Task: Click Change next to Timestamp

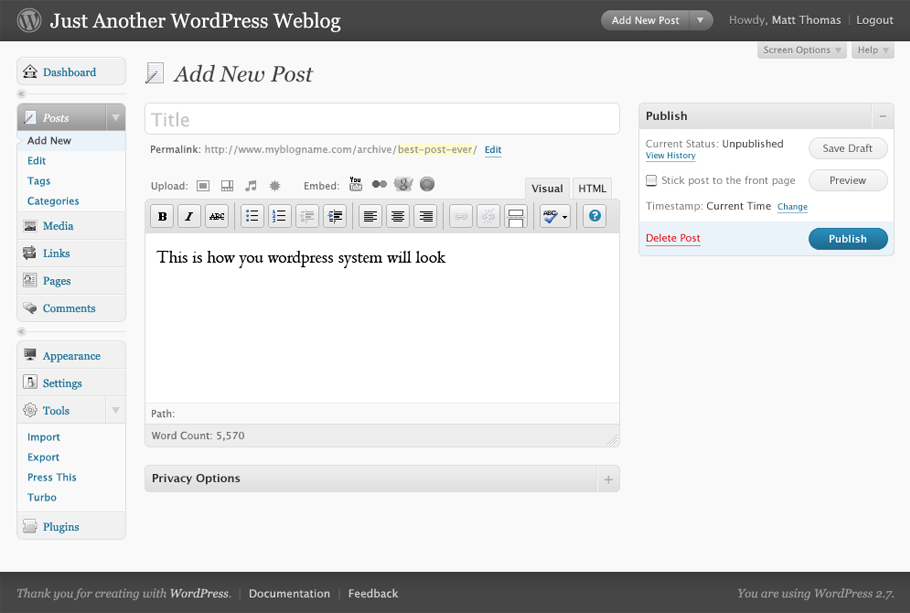Action: point(793,207)
